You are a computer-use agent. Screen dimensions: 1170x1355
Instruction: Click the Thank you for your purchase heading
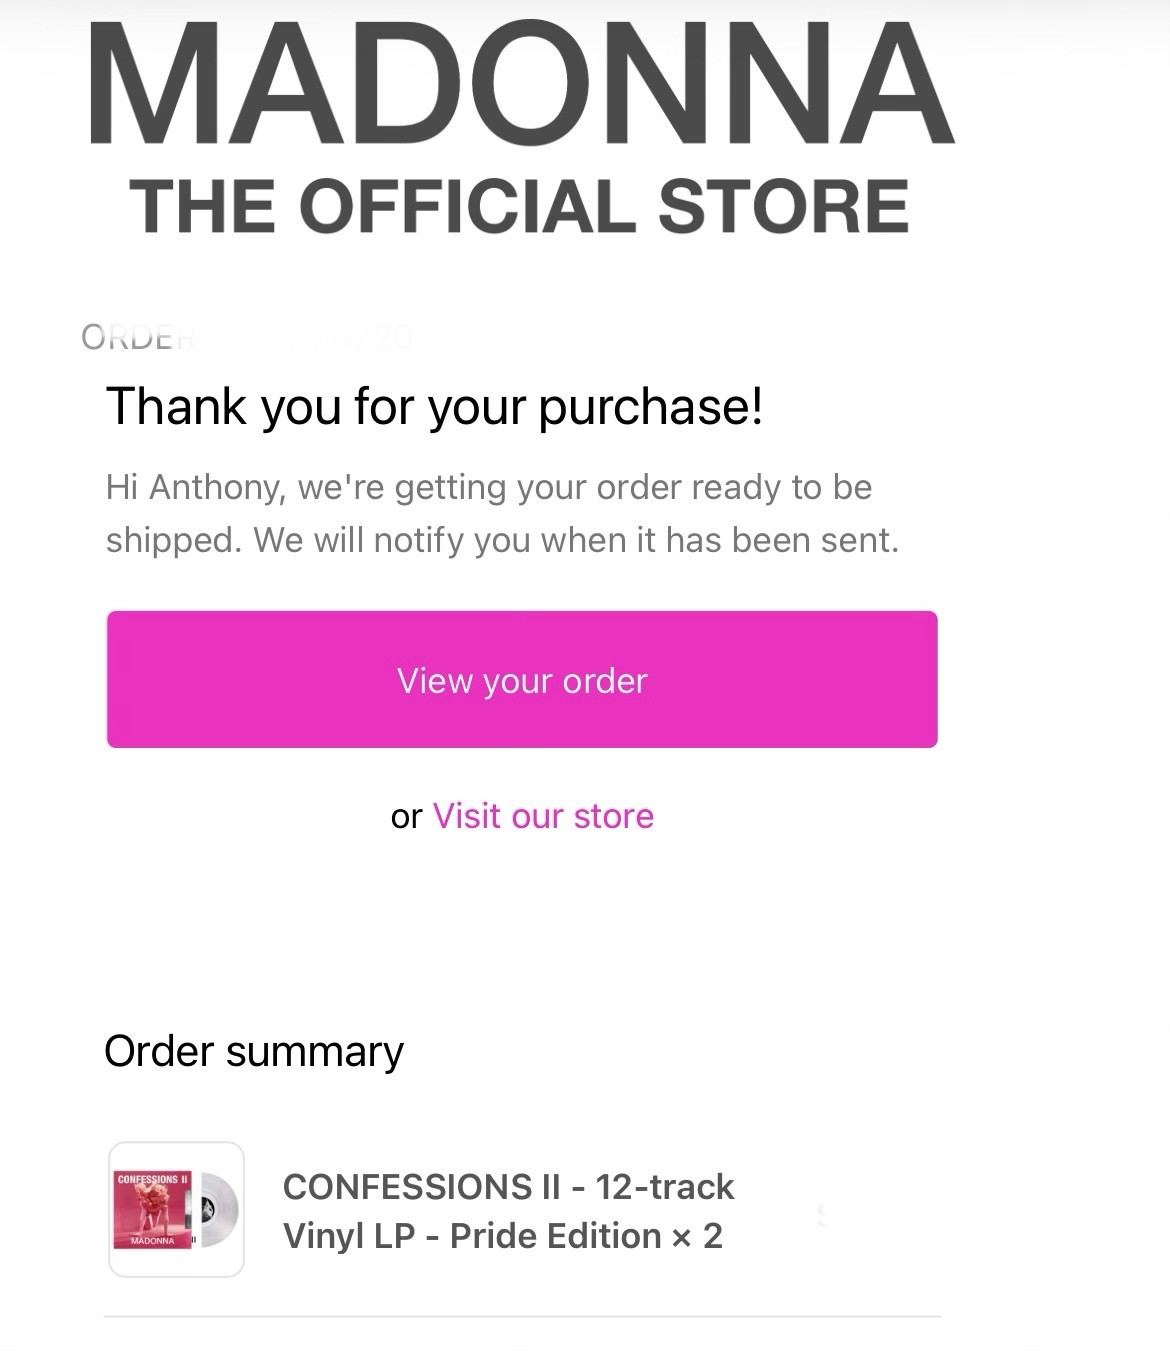[x=434, y=406]
